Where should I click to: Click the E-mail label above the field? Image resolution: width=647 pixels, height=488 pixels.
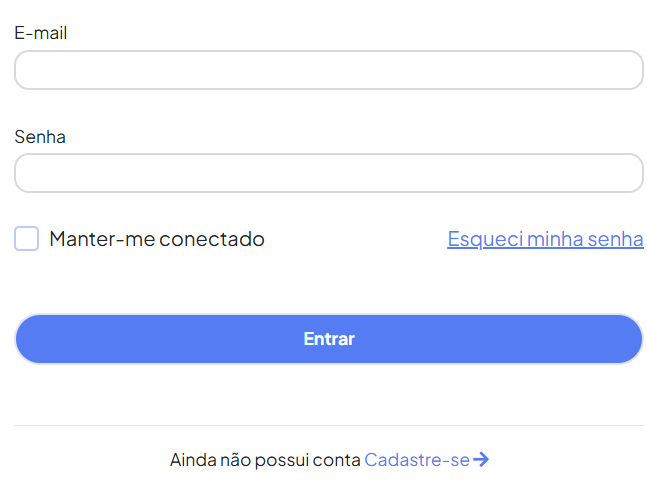tap(41, 33)
